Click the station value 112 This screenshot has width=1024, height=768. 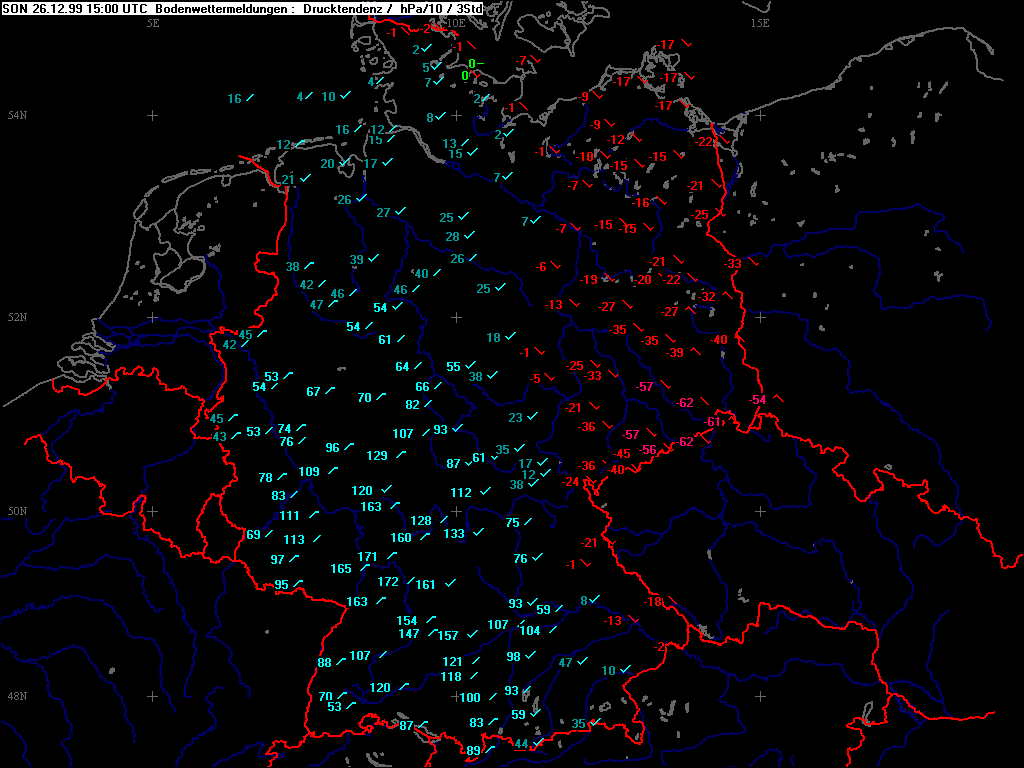click(x=460, y=493)
